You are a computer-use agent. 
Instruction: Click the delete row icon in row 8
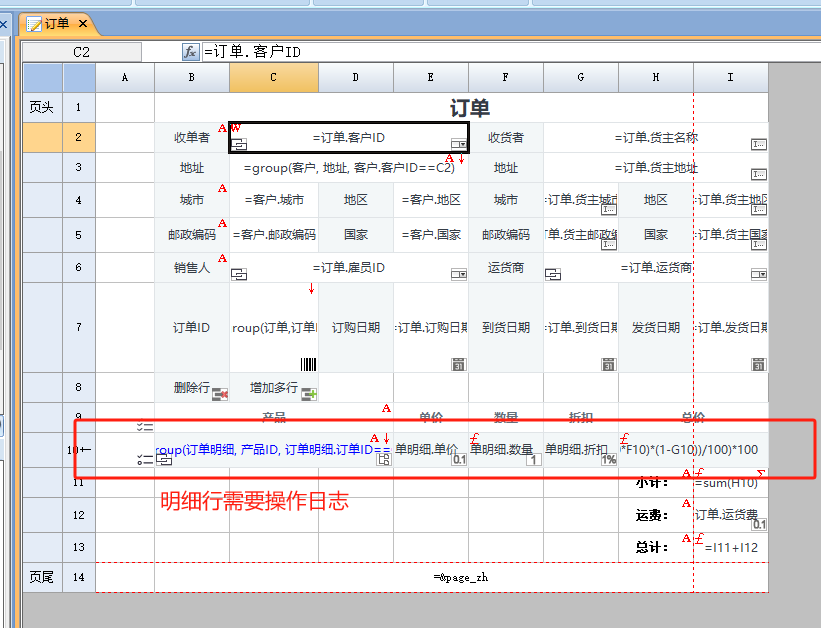220,395
